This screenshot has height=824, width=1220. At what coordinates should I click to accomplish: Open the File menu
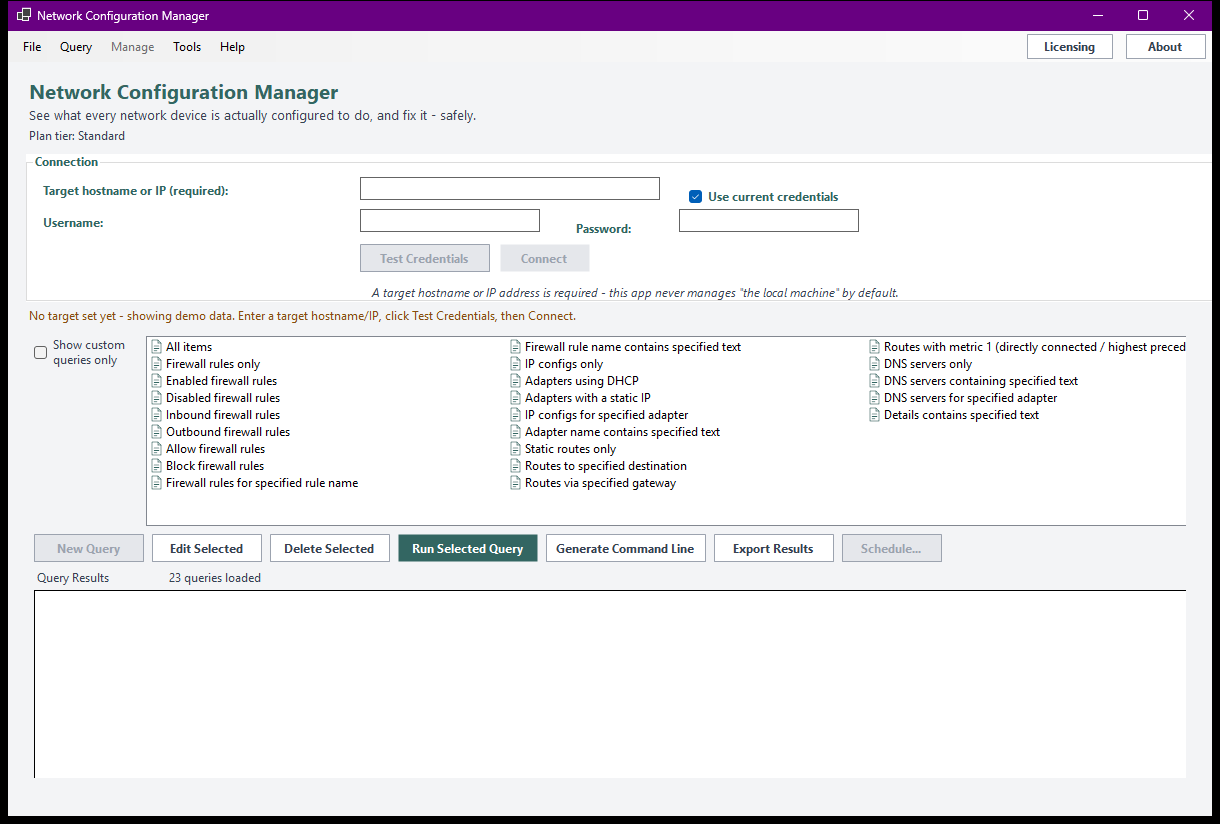point(32,47)
